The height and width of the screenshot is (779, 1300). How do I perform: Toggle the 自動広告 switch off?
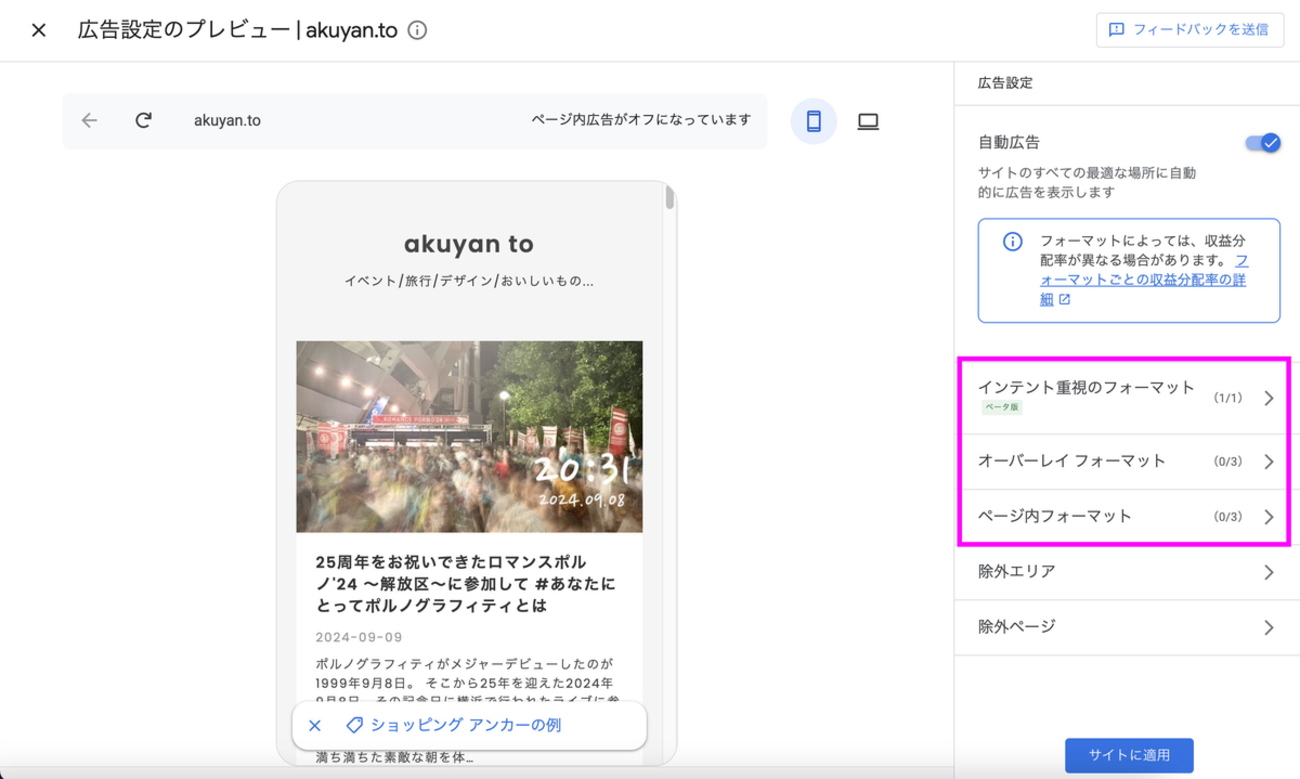pos(1262,143)
